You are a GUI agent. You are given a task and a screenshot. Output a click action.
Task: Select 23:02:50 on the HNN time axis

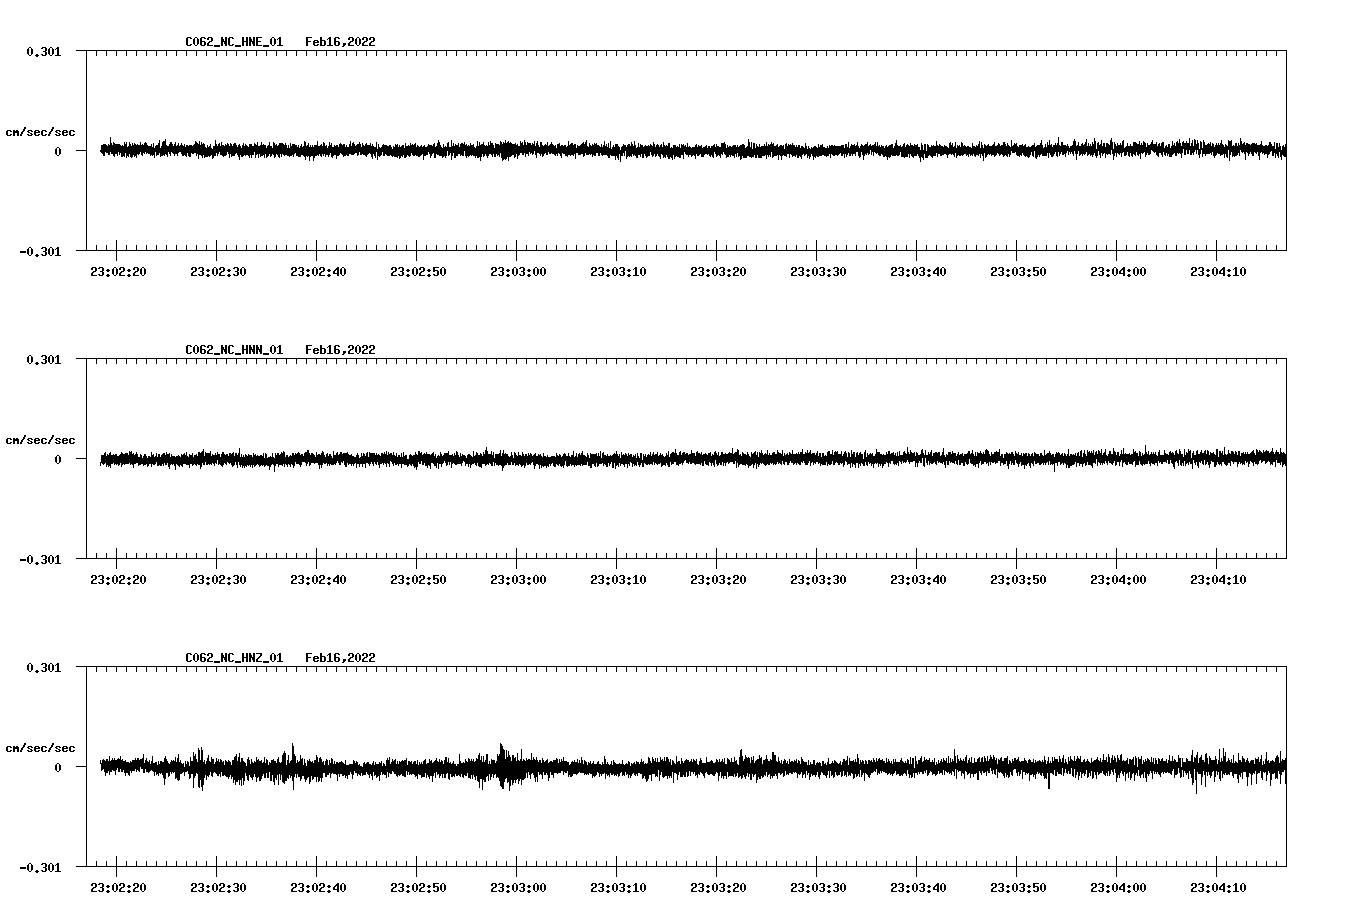point(418,579)
